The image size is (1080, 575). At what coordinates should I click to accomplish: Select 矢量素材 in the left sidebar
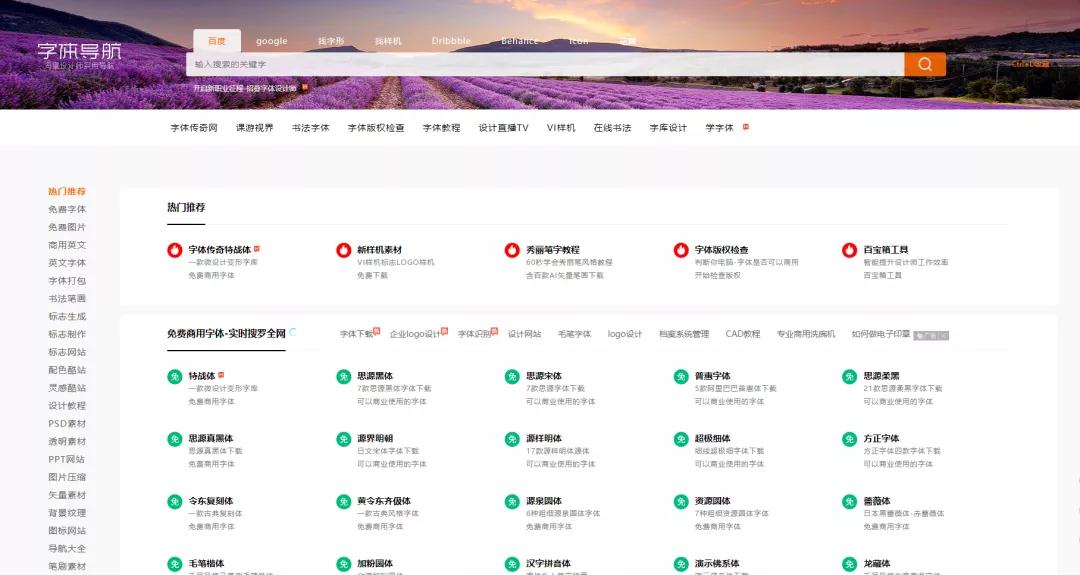(x=67, y=495)
